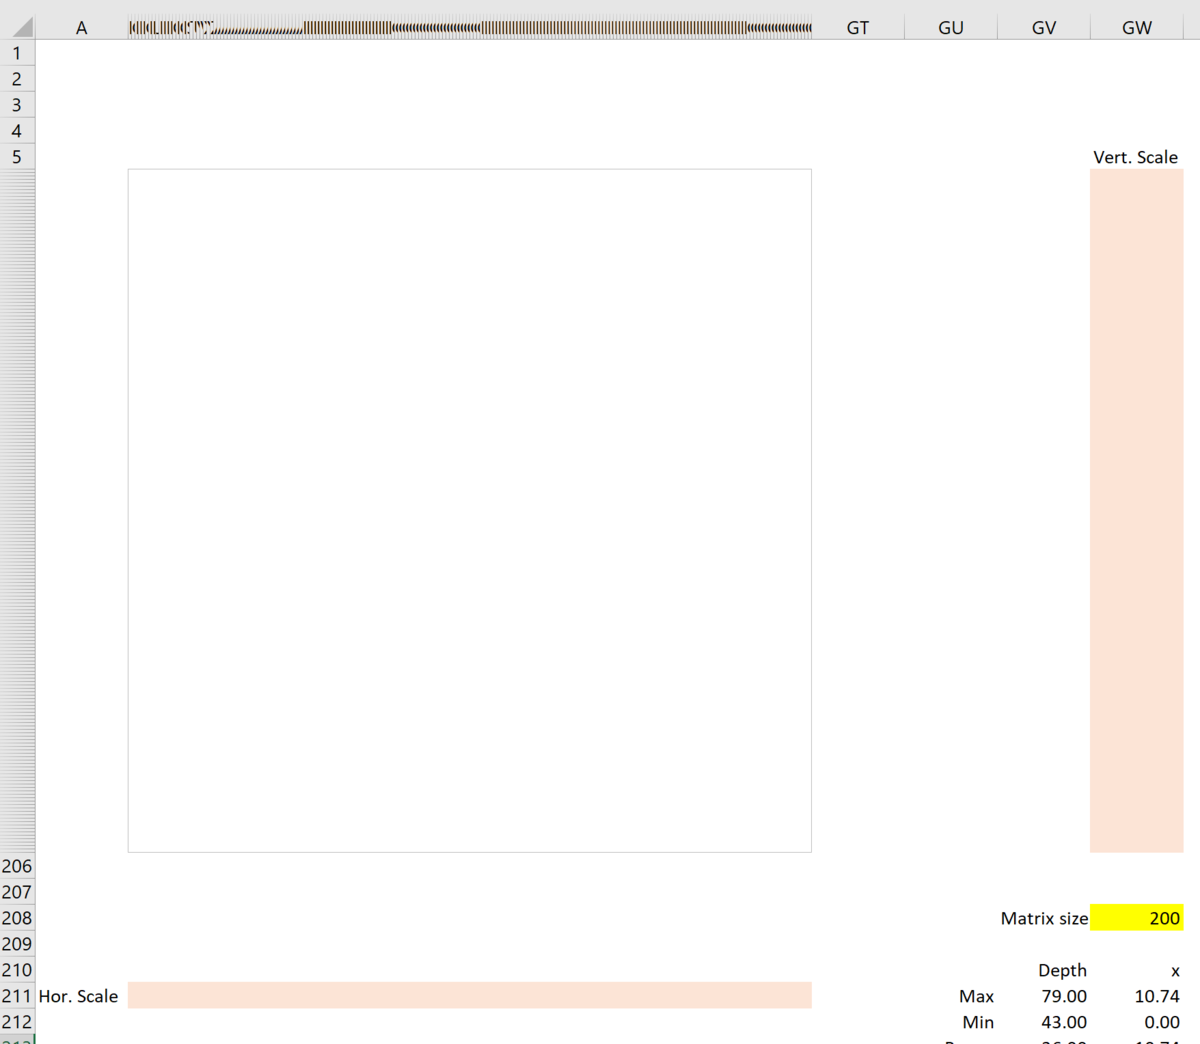The width and height of the screenshot is (1200, 1044).
Task: Select column GT by its header
Action: point(857,27)
